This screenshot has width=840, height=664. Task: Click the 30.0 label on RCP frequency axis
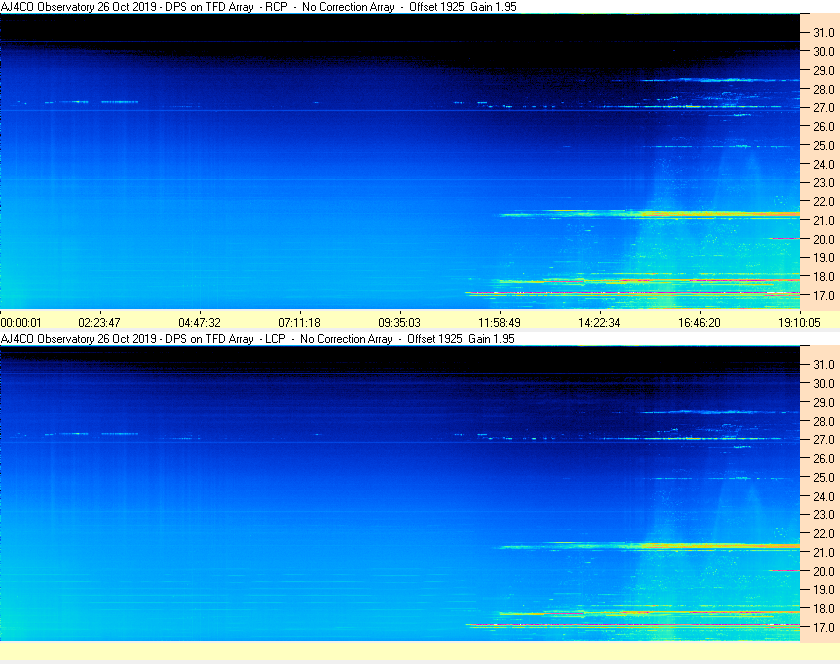coord(824,51)
